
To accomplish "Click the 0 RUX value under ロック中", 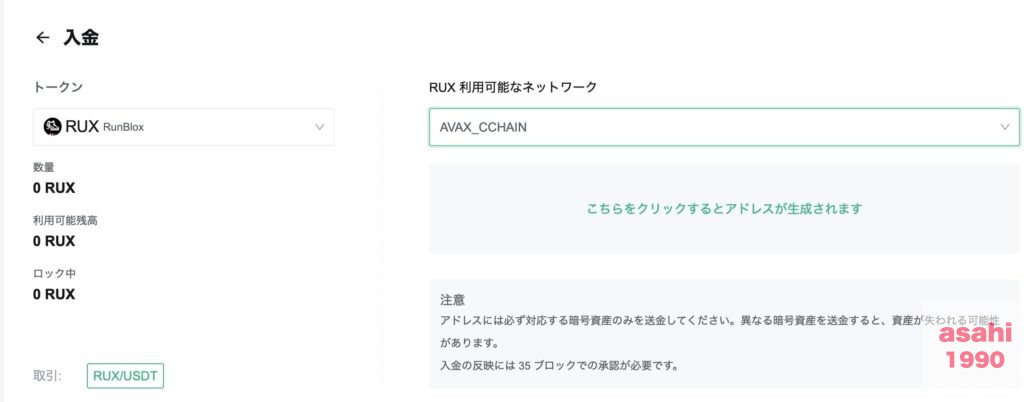I will coord(54,294).
